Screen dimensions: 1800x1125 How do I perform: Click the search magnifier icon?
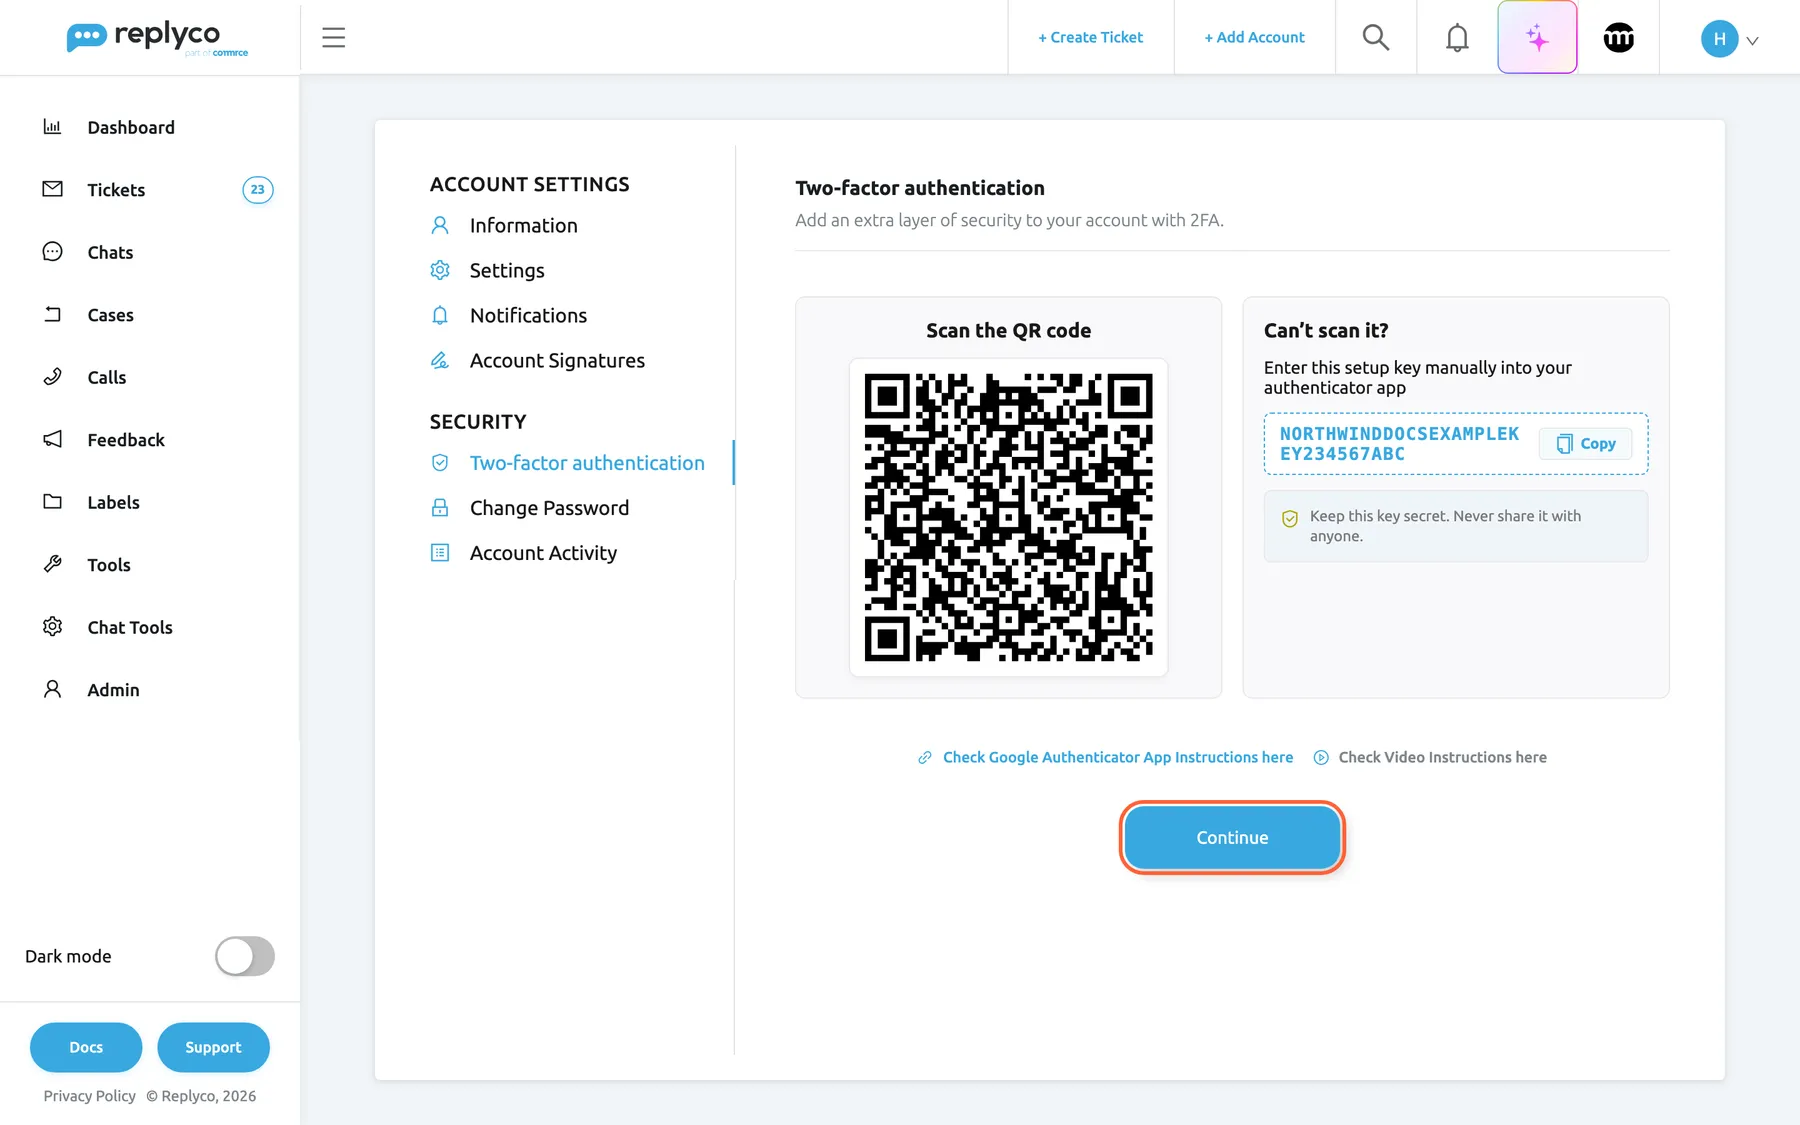coord(1376,37)
